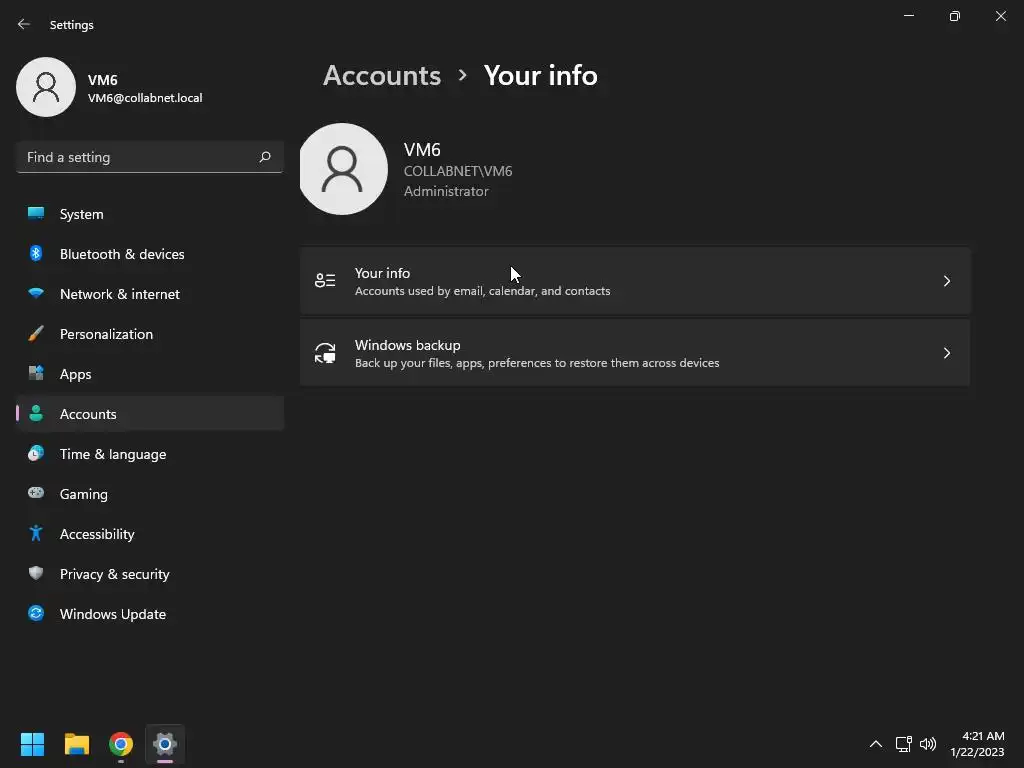
Task: Click the Privacy & security shield icon
Action: [36, 574]
